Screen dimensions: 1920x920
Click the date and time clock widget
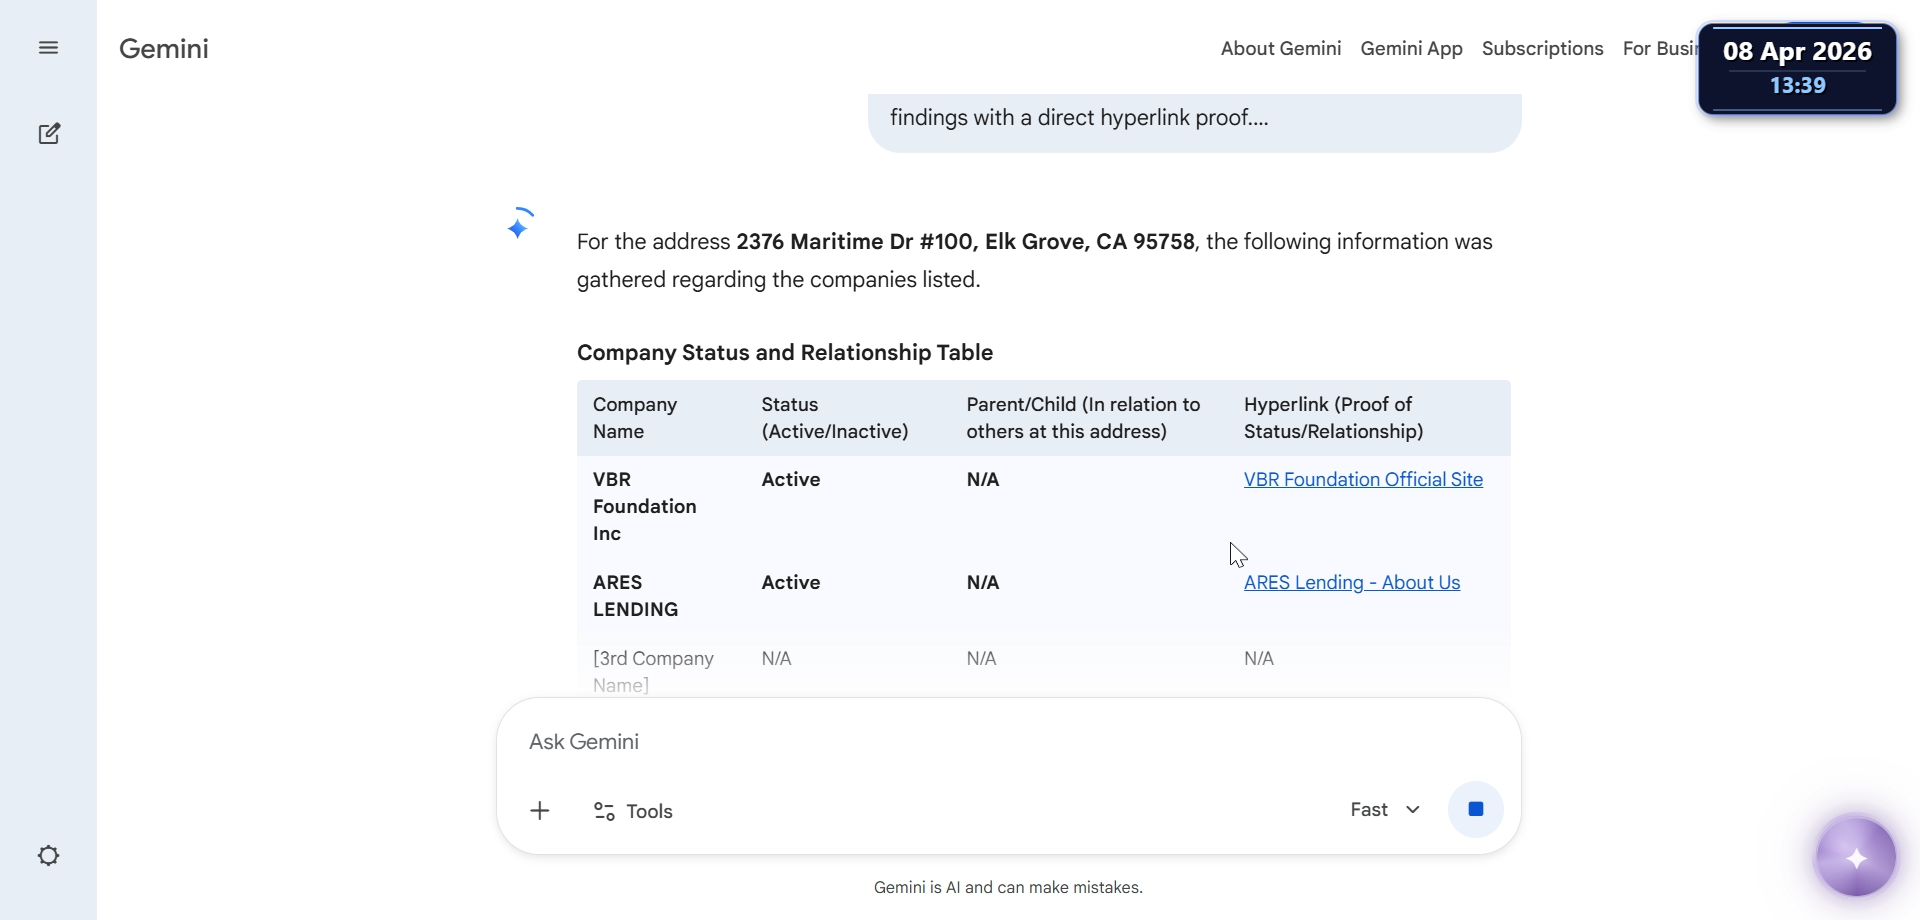1797,68
